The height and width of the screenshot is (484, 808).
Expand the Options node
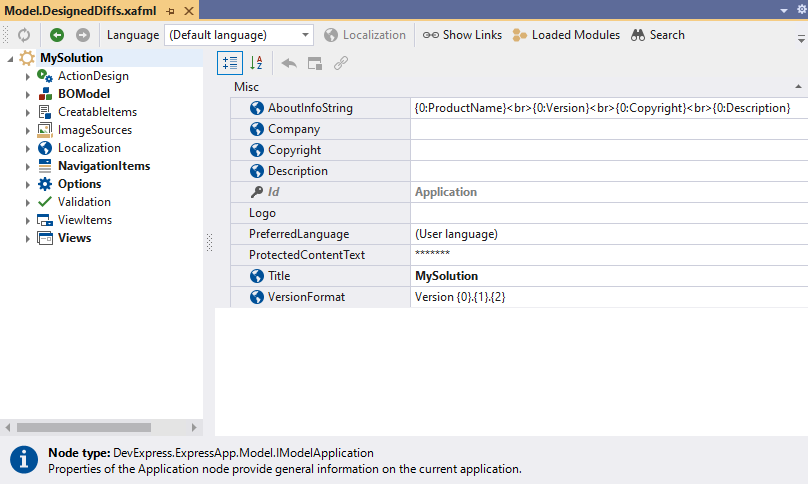tap(28, 185)
